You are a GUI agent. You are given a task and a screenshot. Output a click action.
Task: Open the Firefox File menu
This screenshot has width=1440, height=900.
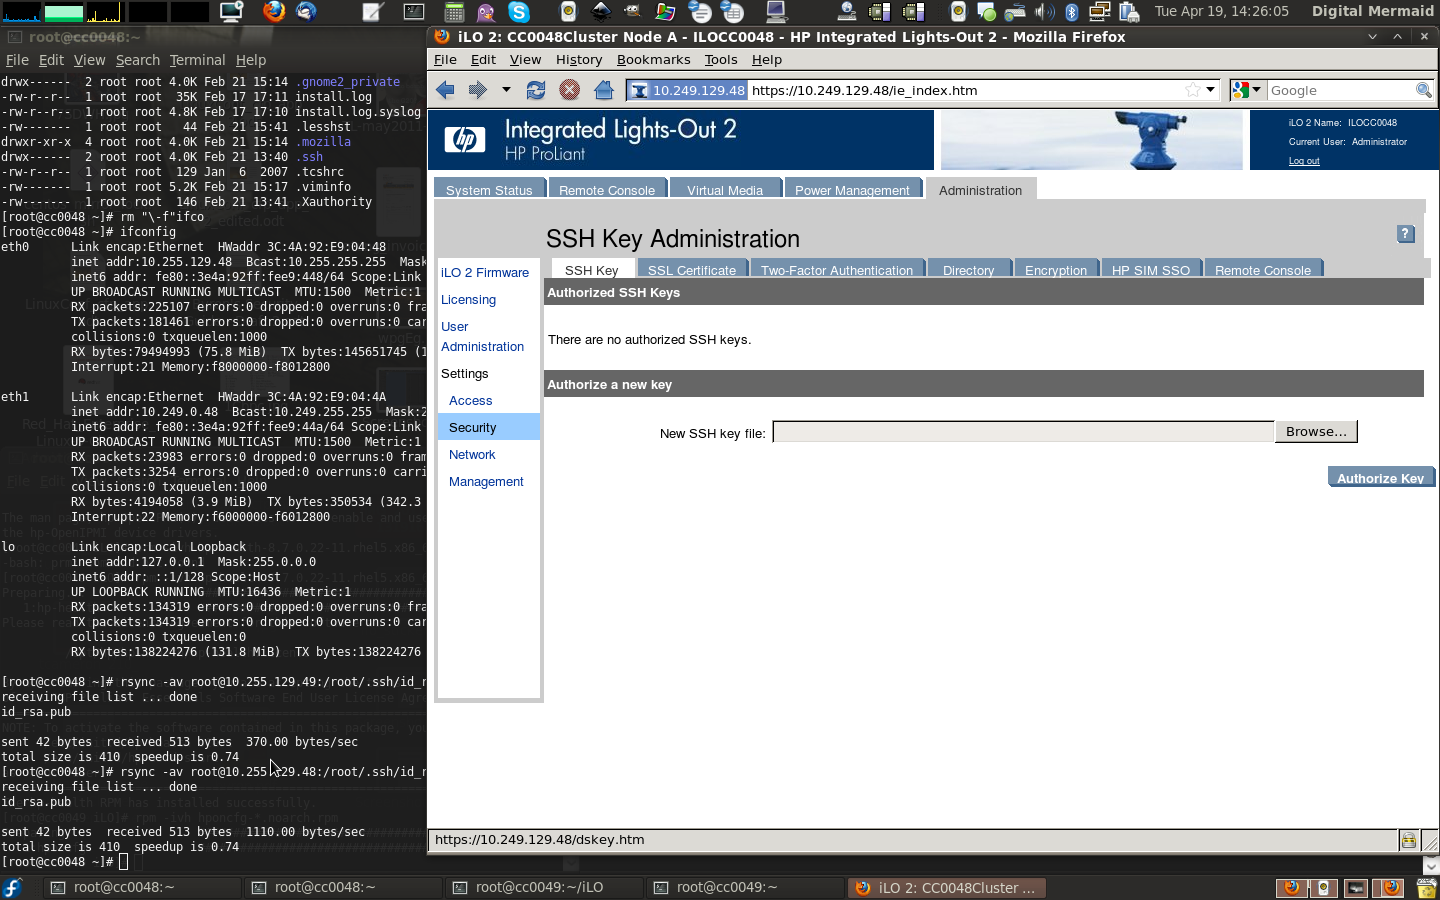tap(445, 60)
